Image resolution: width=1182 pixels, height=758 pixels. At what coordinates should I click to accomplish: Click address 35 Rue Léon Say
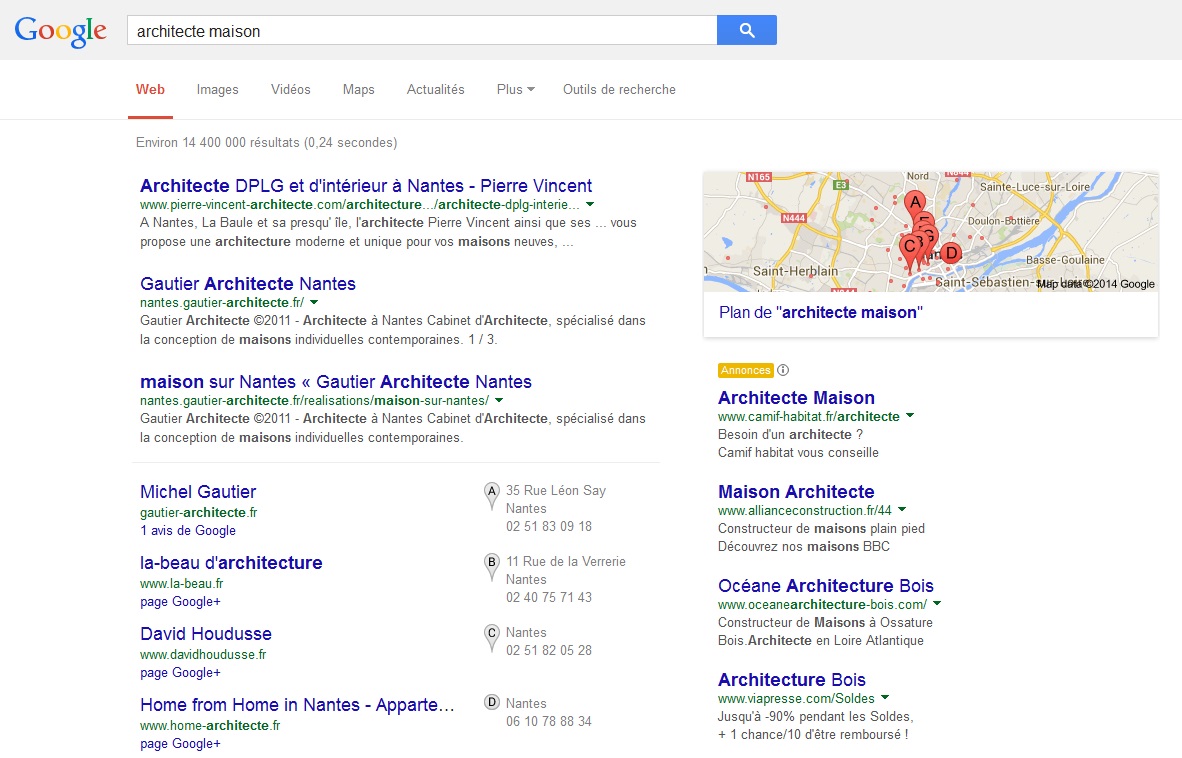click(556, 491)
